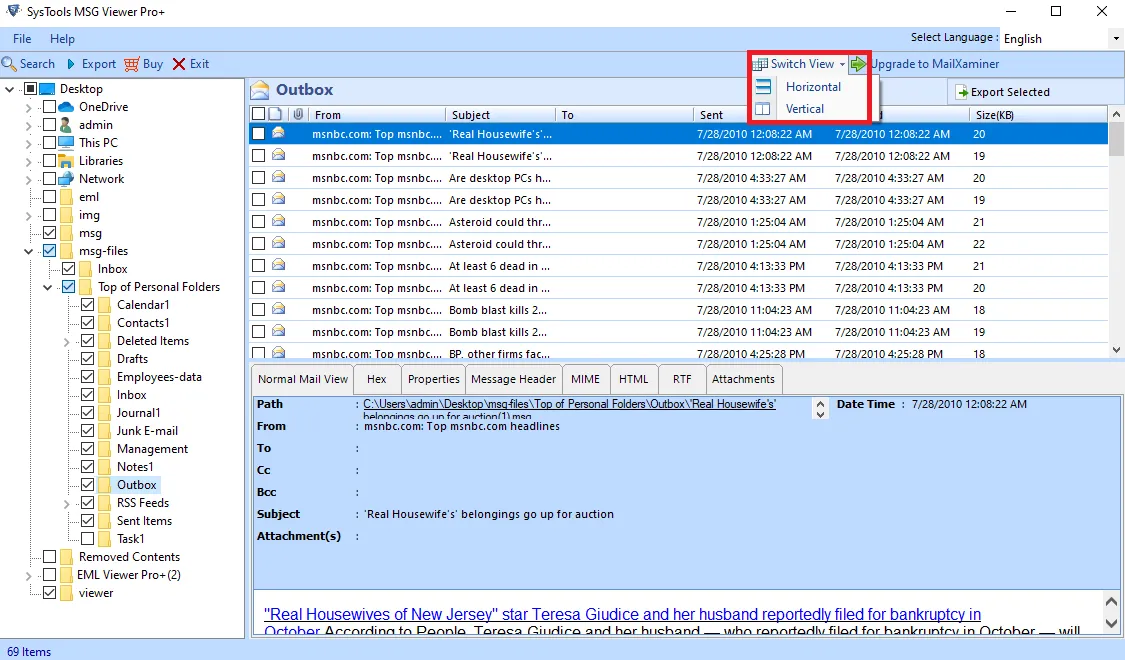The image size is (1125, 660).
Task: Click the red Exit X icon
Action: coord(179,64)
